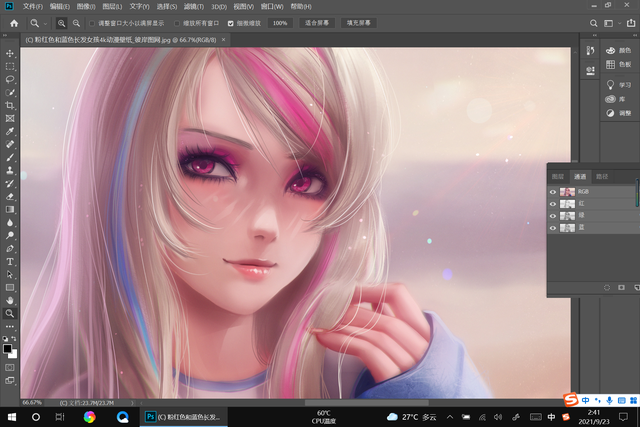
Task: Switch to the 路径 tab
Action: pos(602,177)
